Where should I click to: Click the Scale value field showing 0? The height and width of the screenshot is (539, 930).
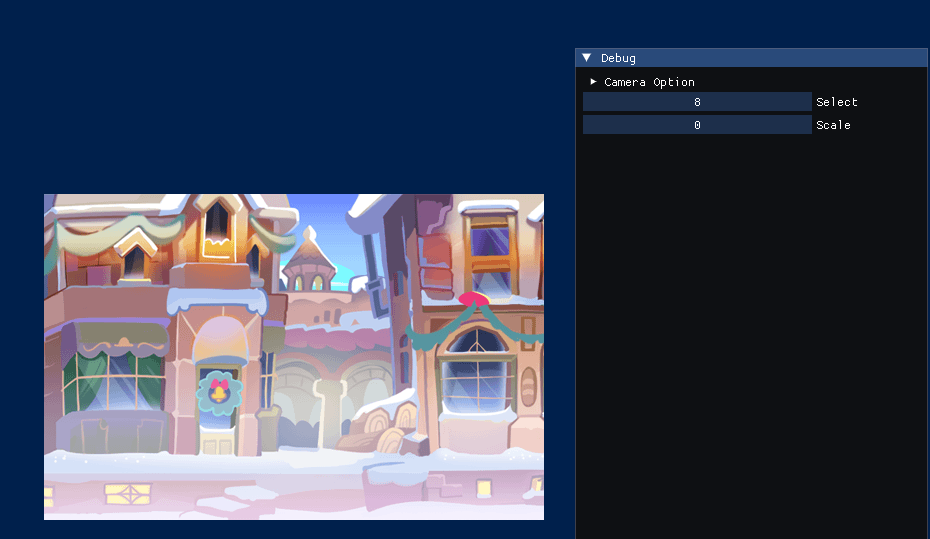point(697,125)
